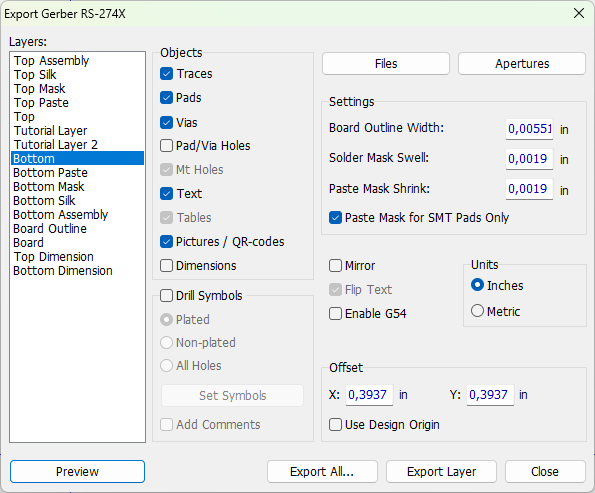Select the highlighted Bottom layer
595x493 pixels.
pyautogui.click(x=77, y=158)
